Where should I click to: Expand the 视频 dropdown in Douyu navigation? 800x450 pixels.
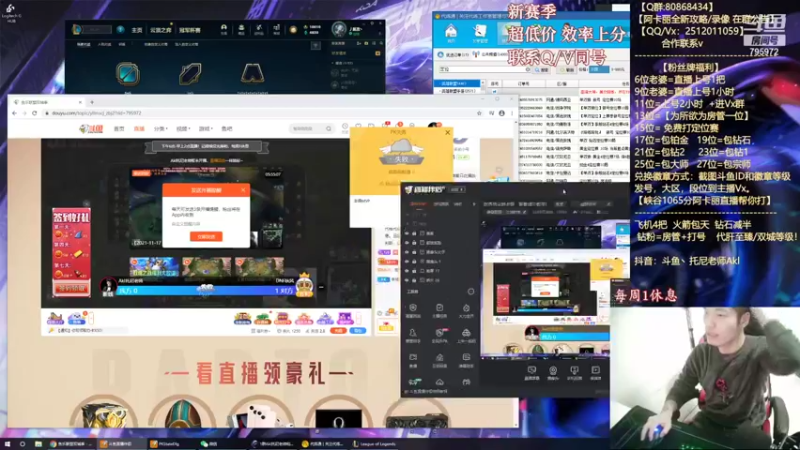(x=183, y=129)
